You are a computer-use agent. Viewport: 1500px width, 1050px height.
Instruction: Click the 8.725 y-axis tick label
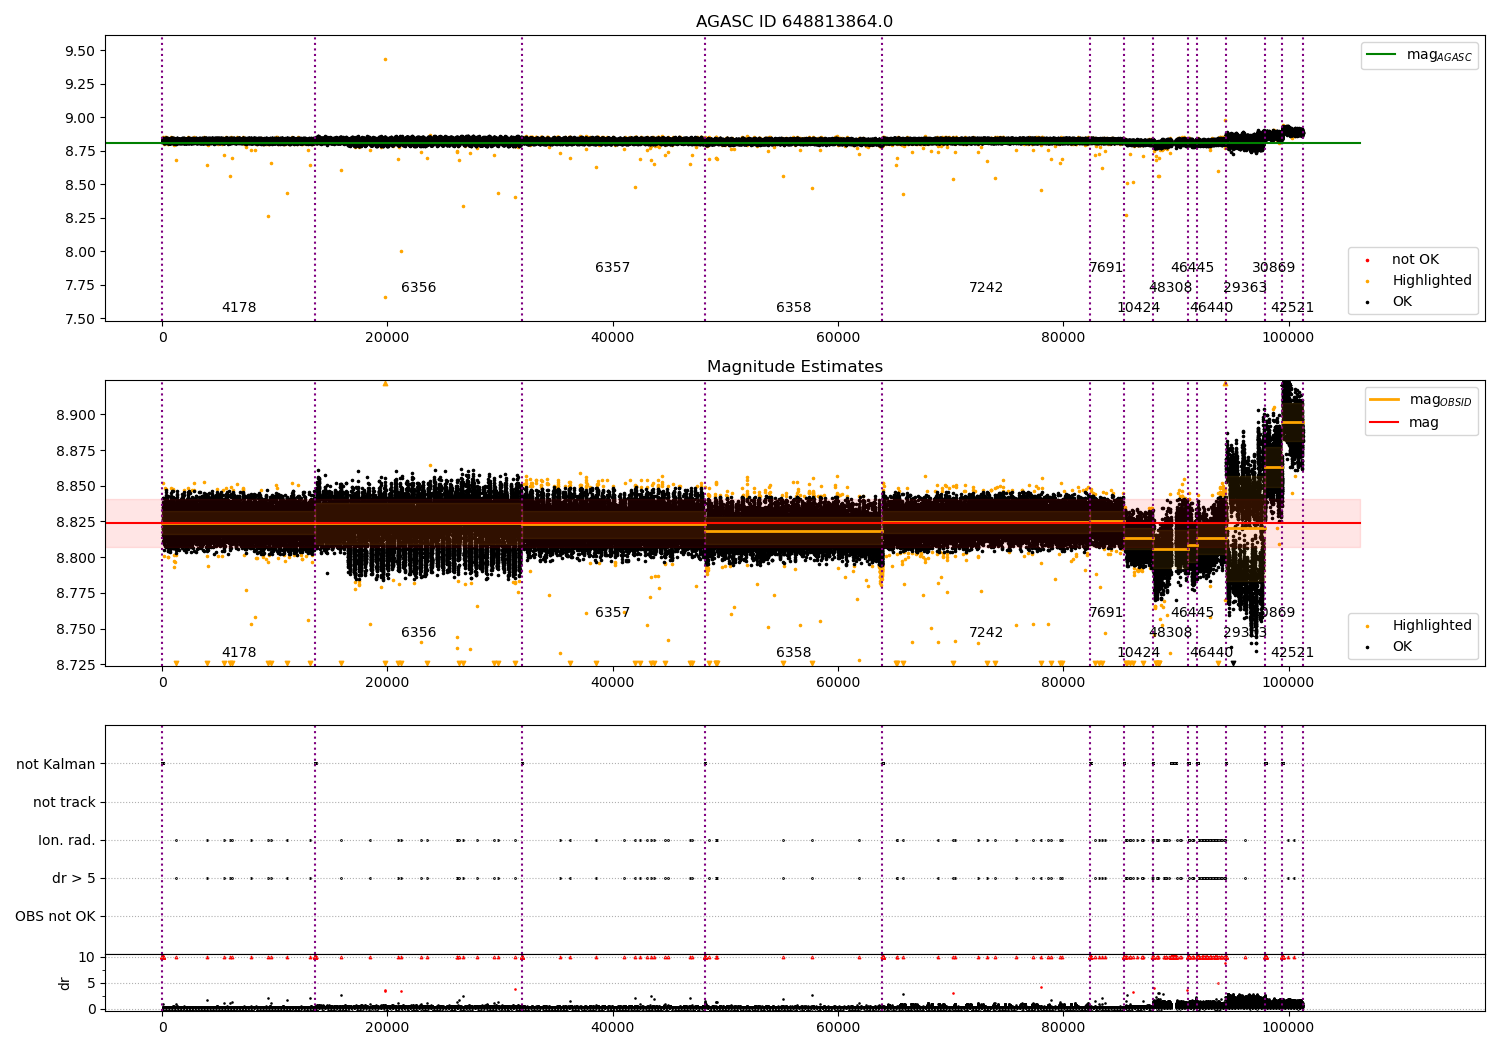[74, 665]
